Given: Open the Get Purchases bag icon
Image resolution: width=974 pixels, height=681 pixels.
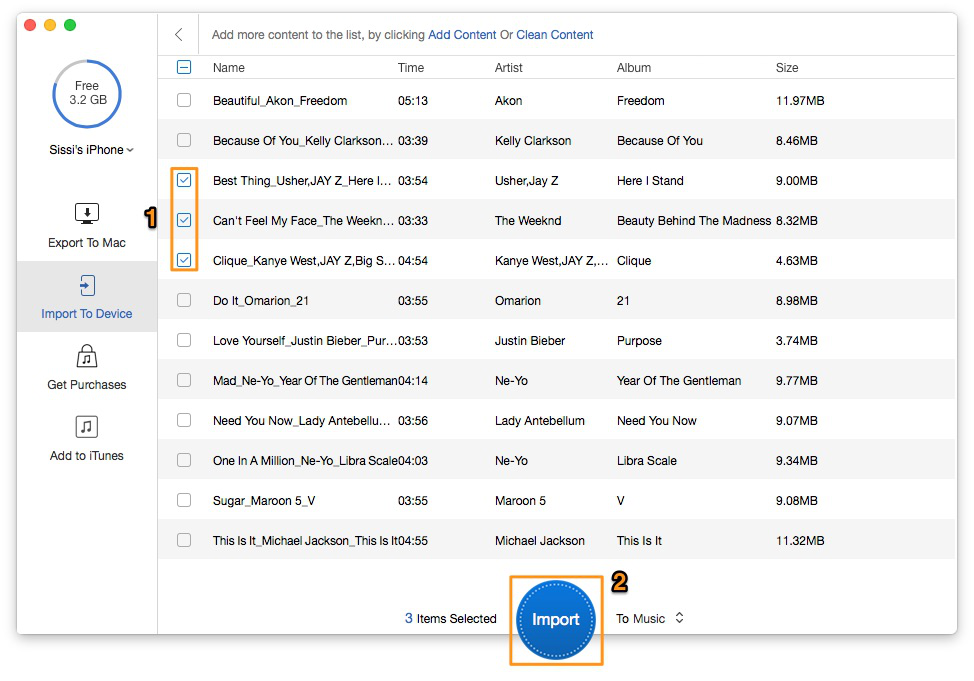Looking at the screenshot, I should pyautogui.click(x=87, y=357).
